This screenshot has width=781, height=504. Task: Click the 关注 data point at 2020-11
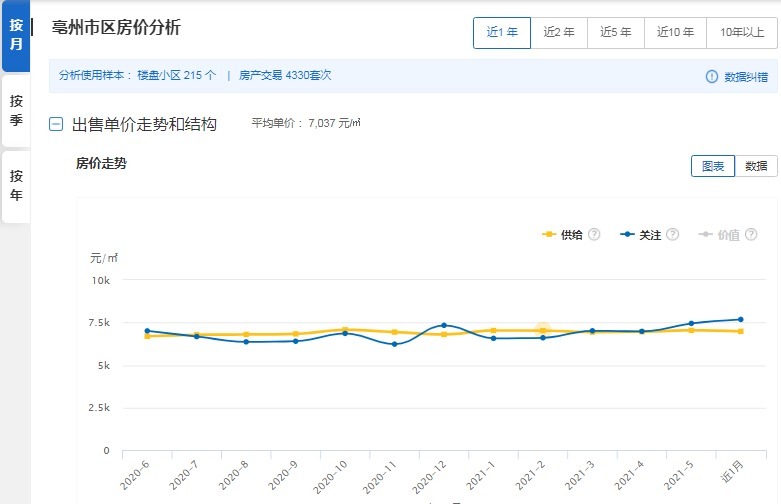[x=394, y=344]
